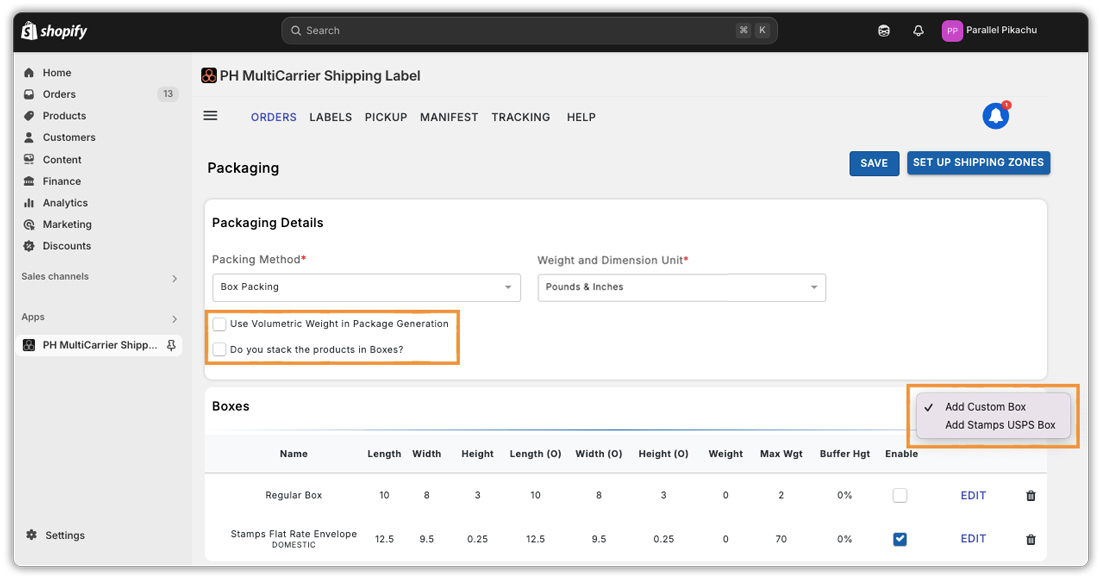Click the Finance bank icon

coord(29,181)
